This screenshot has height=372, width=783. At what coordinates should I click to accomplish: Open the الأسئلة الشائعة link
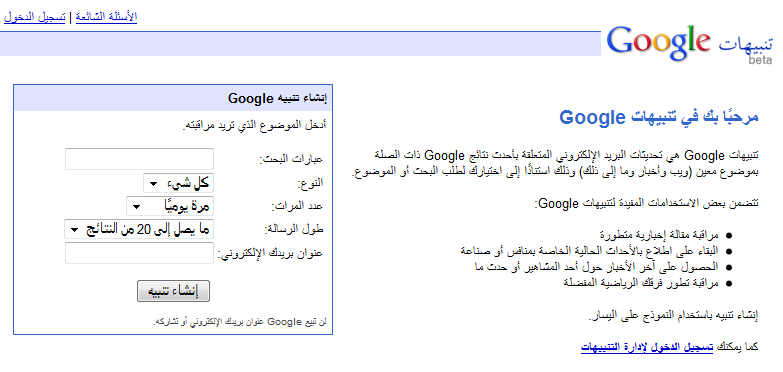(106, 17)
